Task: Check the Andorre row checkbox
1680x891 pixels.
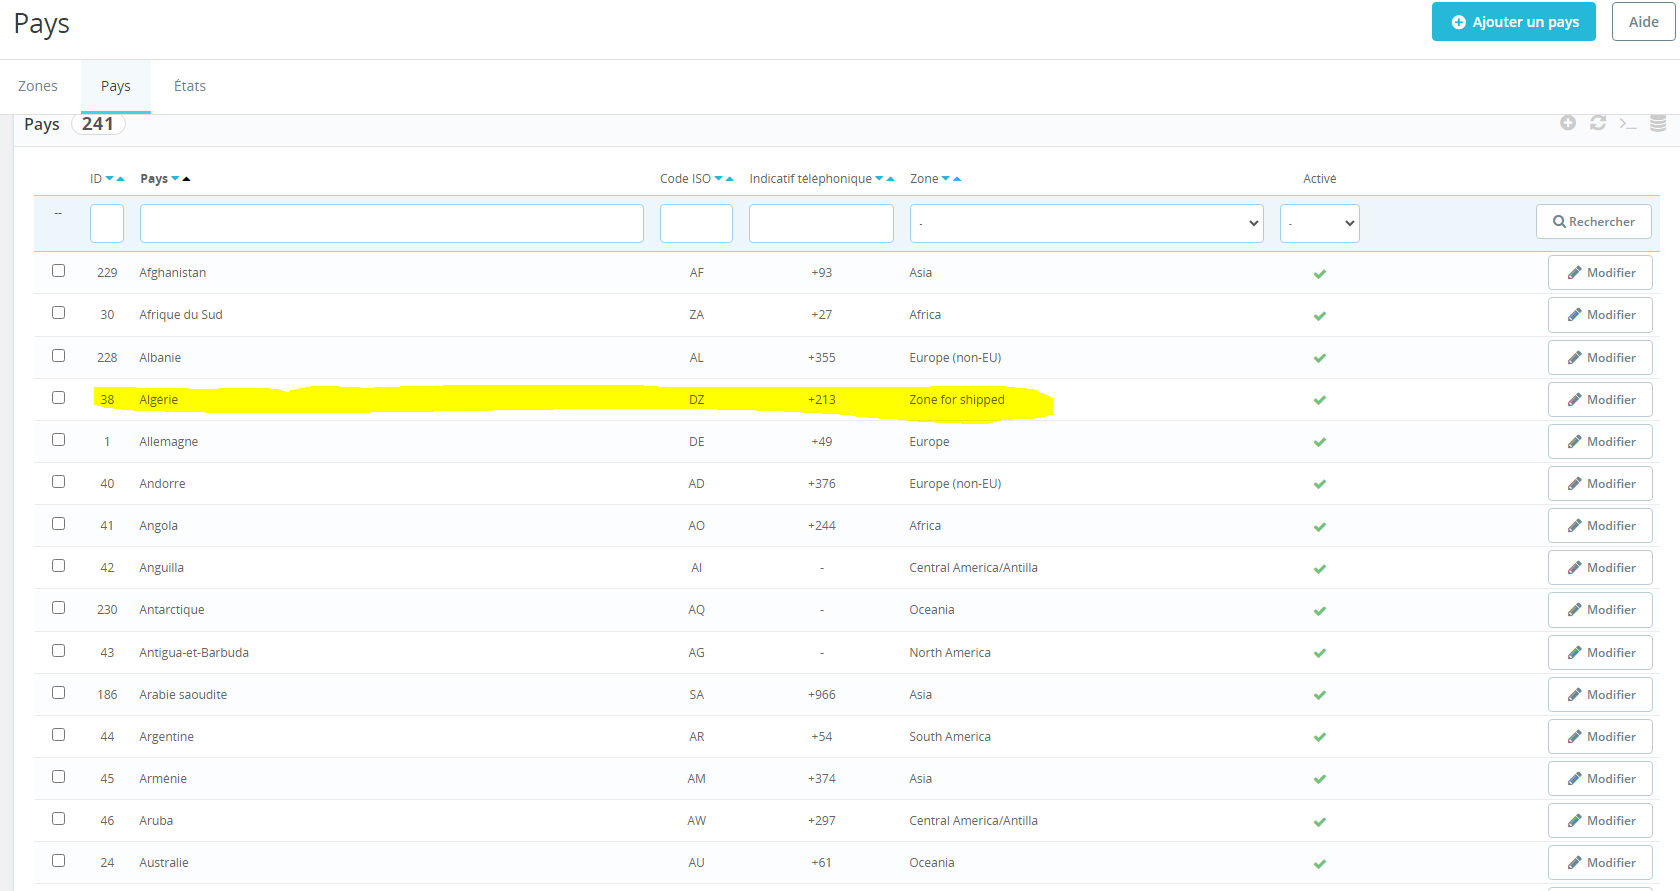Action: (58, 481)
